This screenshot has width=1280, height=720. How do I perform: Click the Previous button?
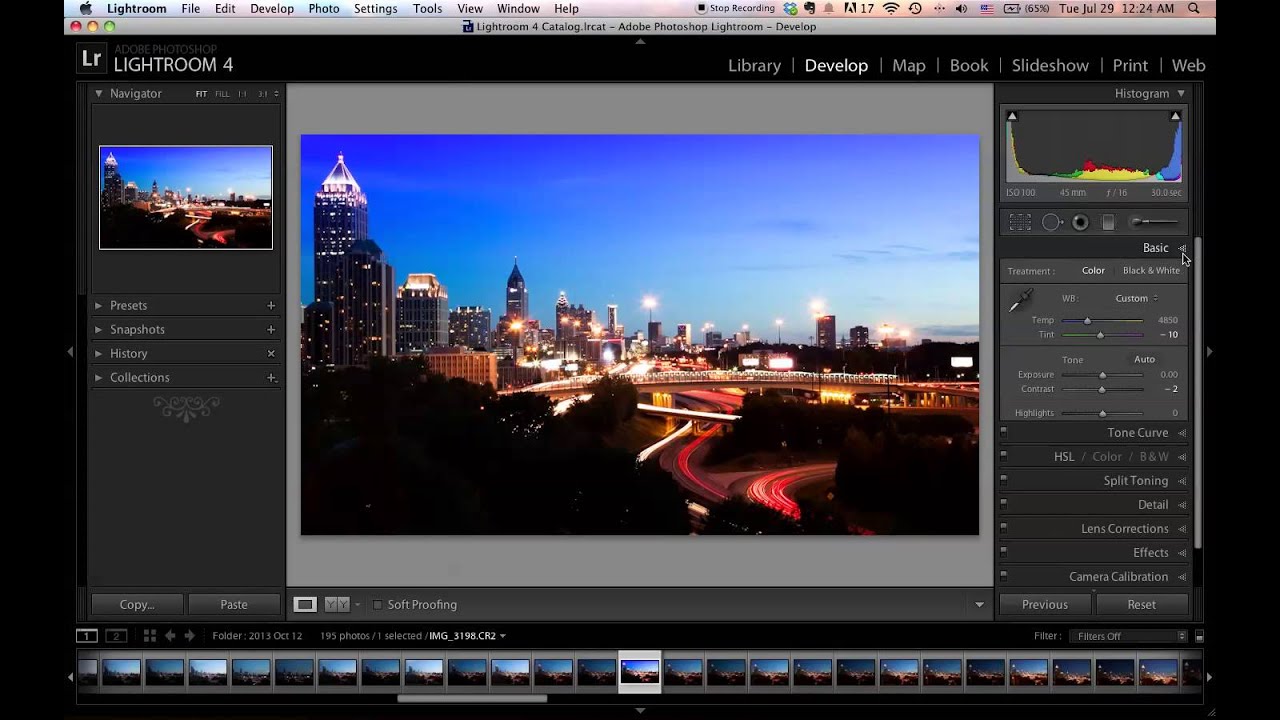coord(1045,604)
